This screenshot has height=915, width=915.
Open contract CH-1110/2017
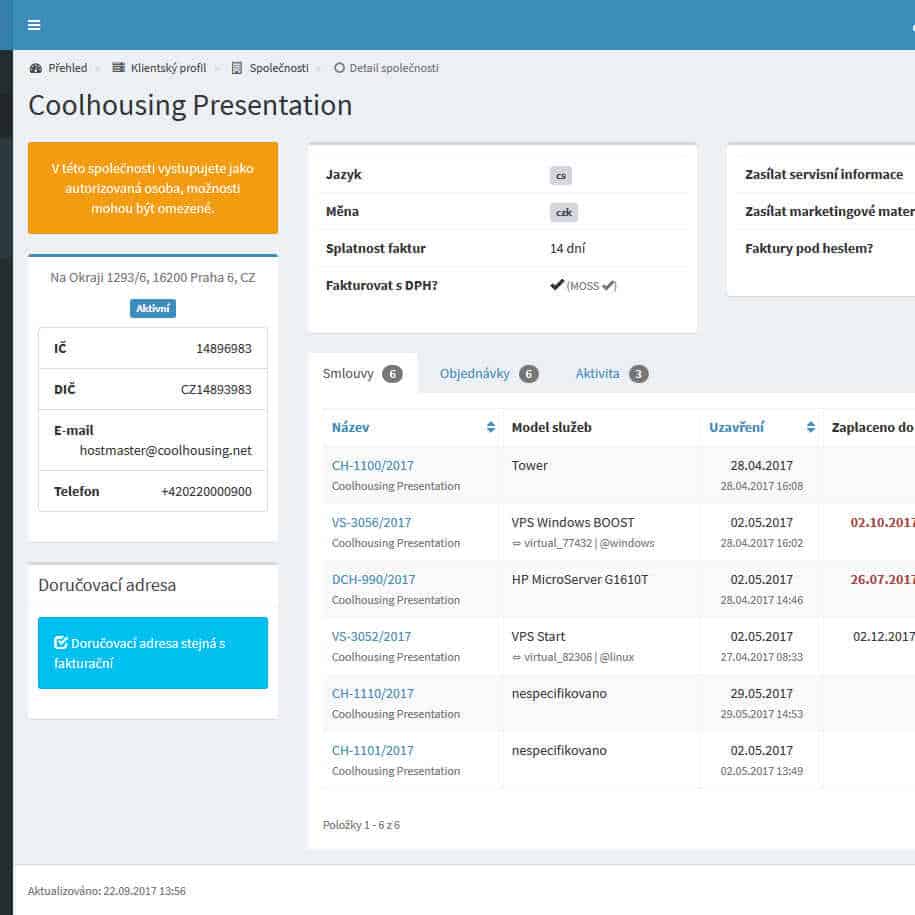click(372, 694)
